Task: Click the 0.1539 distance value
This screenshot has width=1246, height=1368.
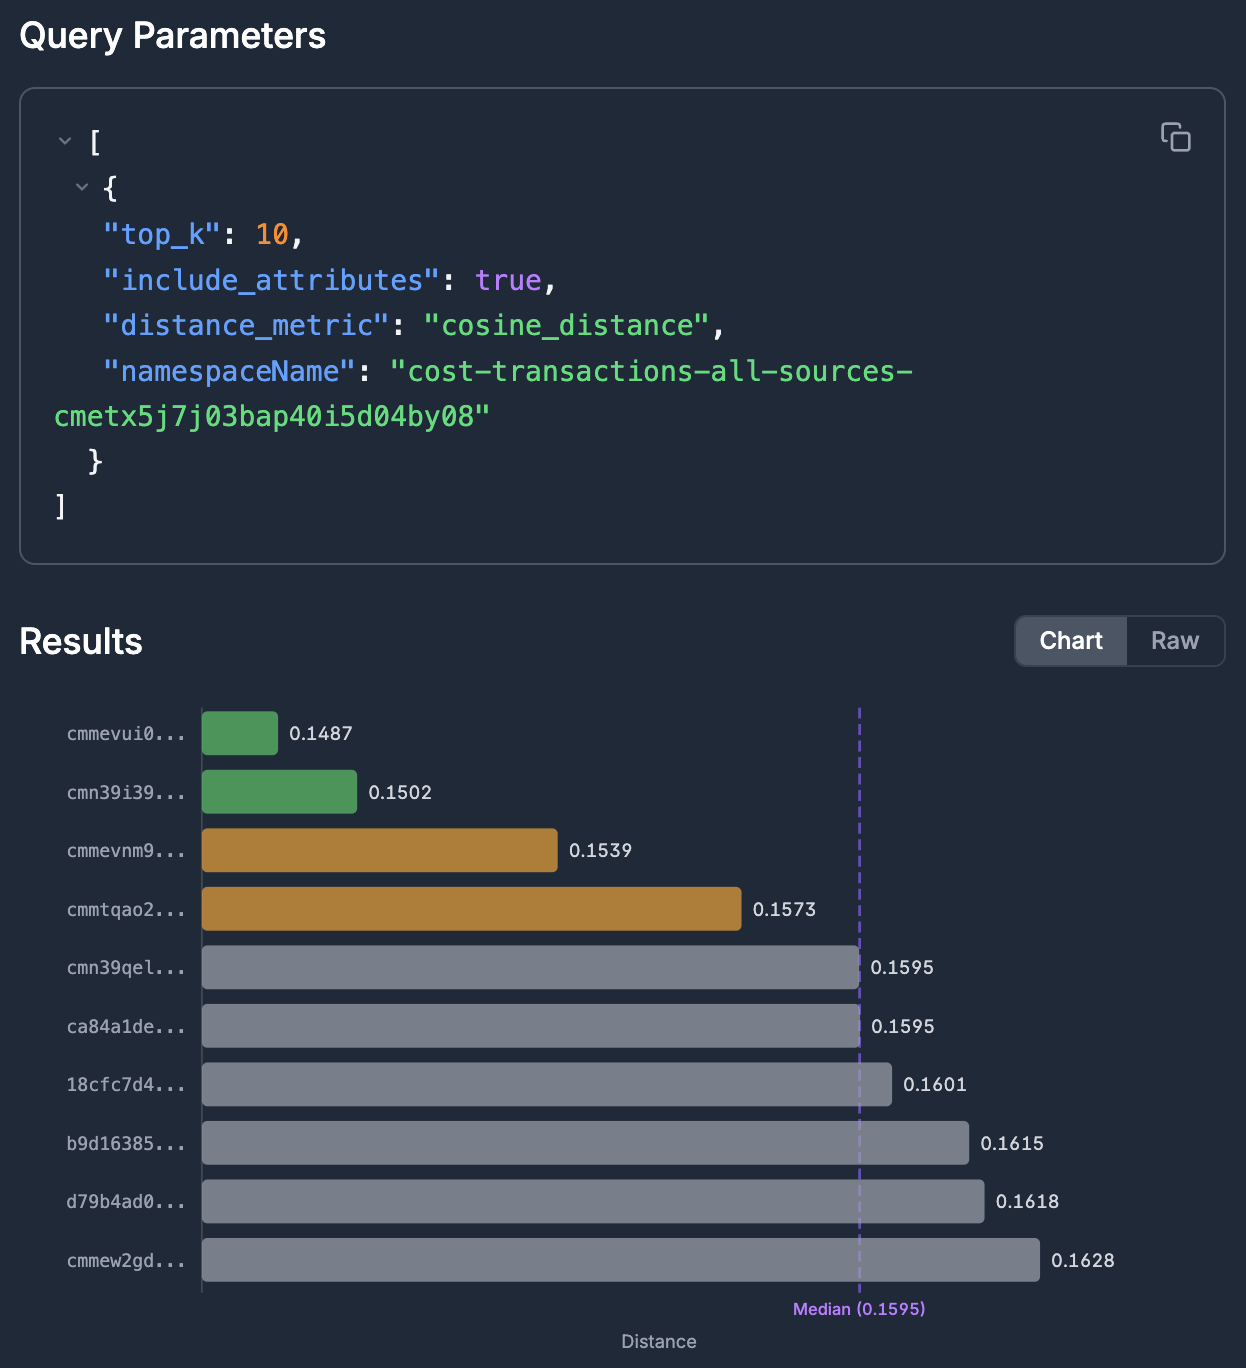Action: coord(601,851)
